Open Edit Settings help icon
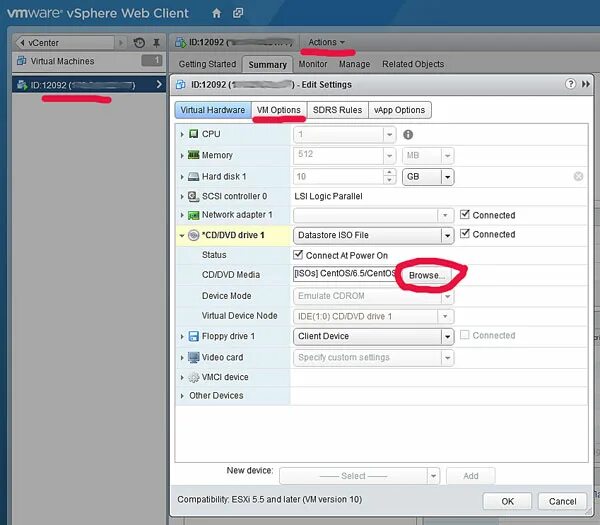600x525 pixels. (x=570, y=84)
